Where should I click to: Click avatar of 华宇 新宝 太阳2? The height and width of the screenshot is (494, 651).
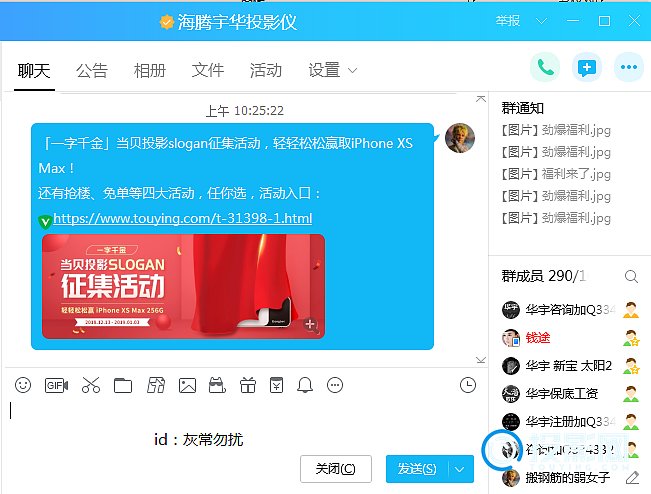tap(511, 366)
